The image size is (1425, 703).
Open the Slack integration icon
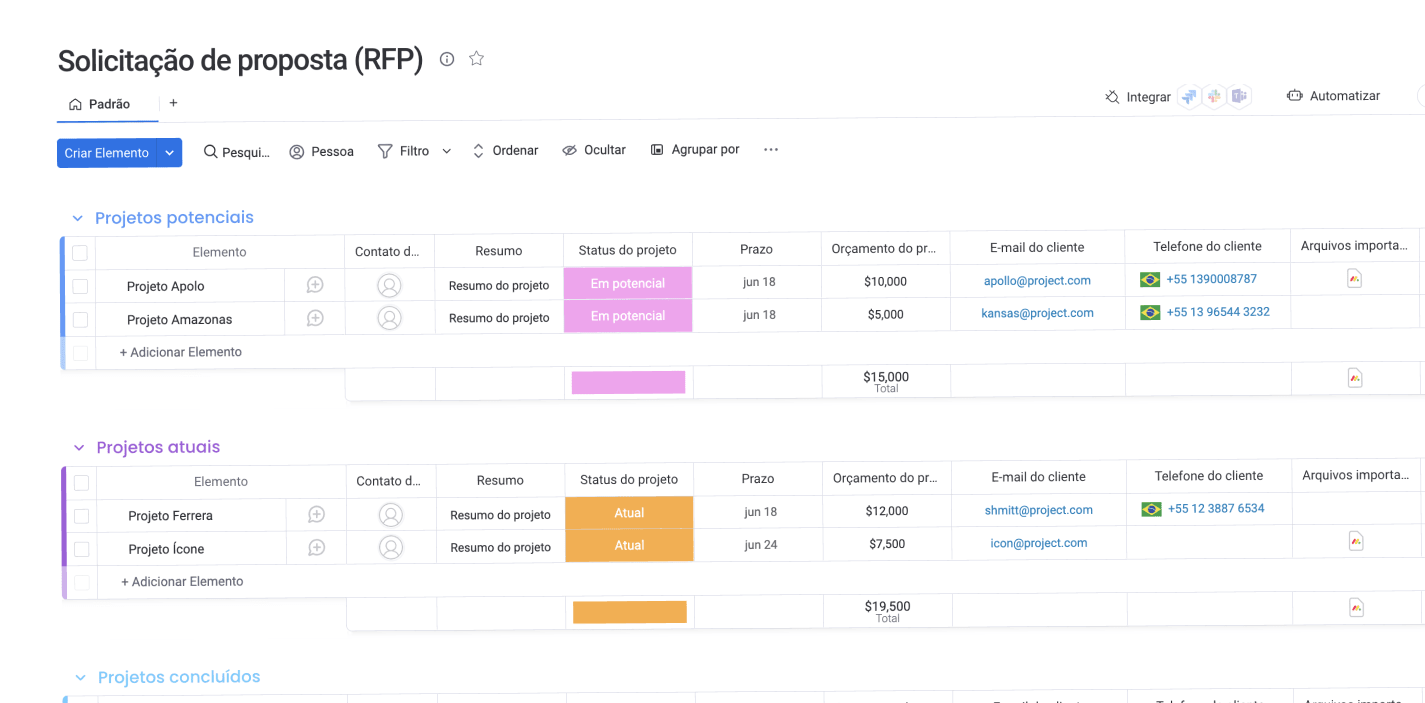(1214, 96)
